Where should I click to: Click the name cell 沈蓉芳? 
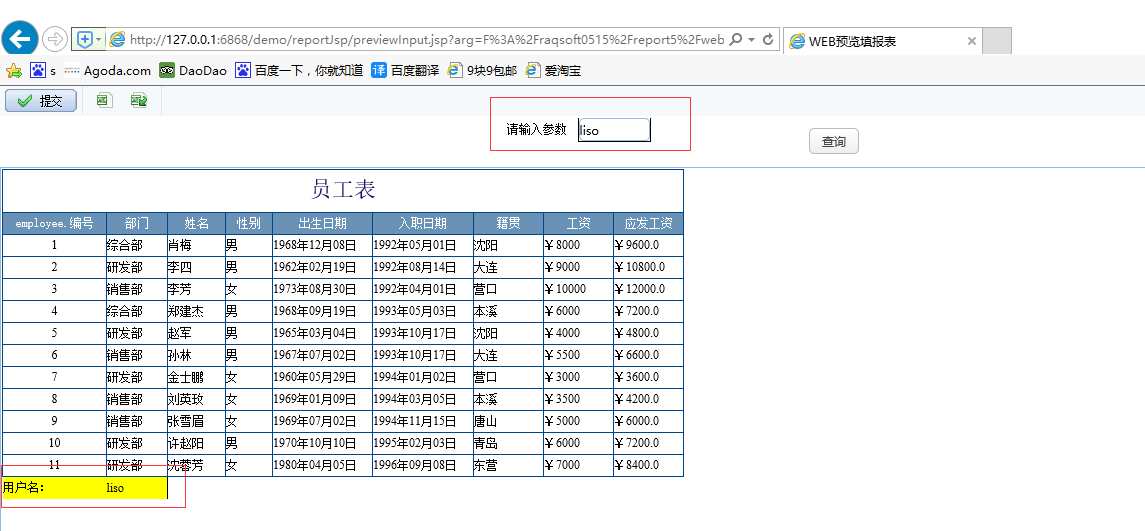coord(196,465)
